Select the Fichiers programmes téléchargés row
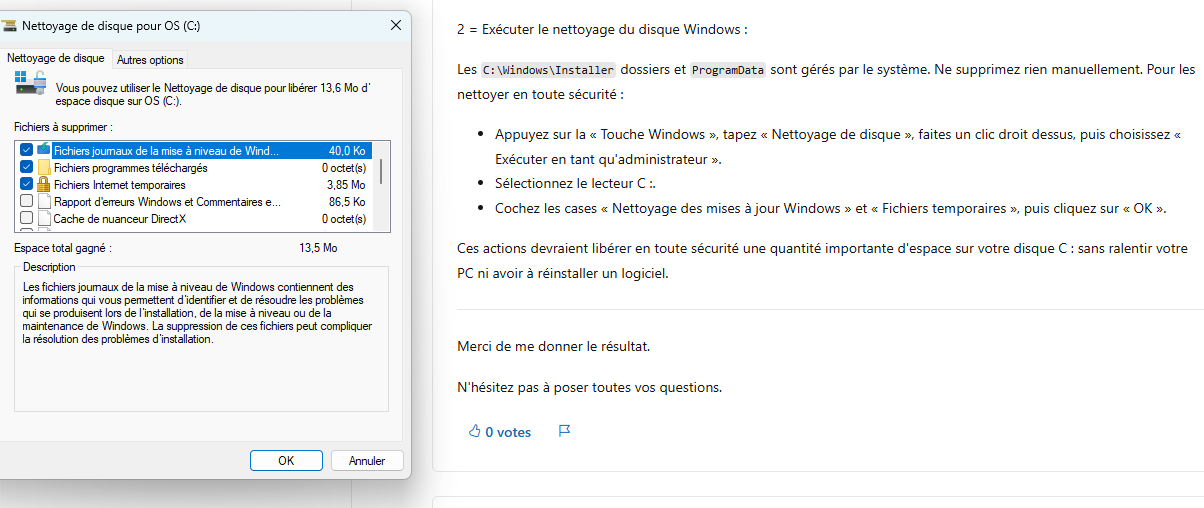 pyautogui.click(x=194, y=167)
